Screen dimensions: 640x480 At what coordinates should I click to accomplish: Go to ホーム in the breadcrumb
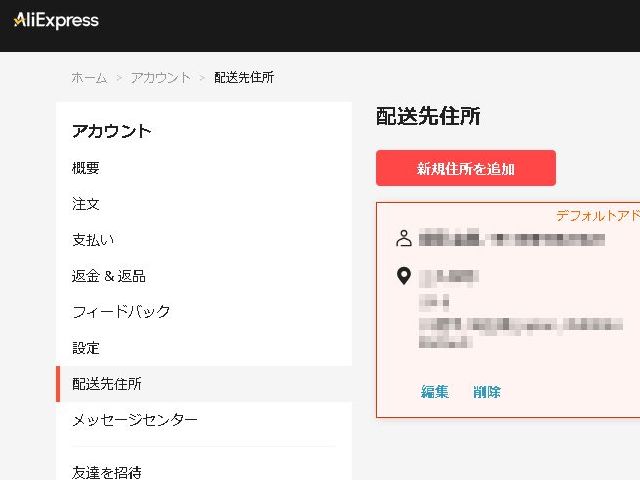click(x=89, y=78)
